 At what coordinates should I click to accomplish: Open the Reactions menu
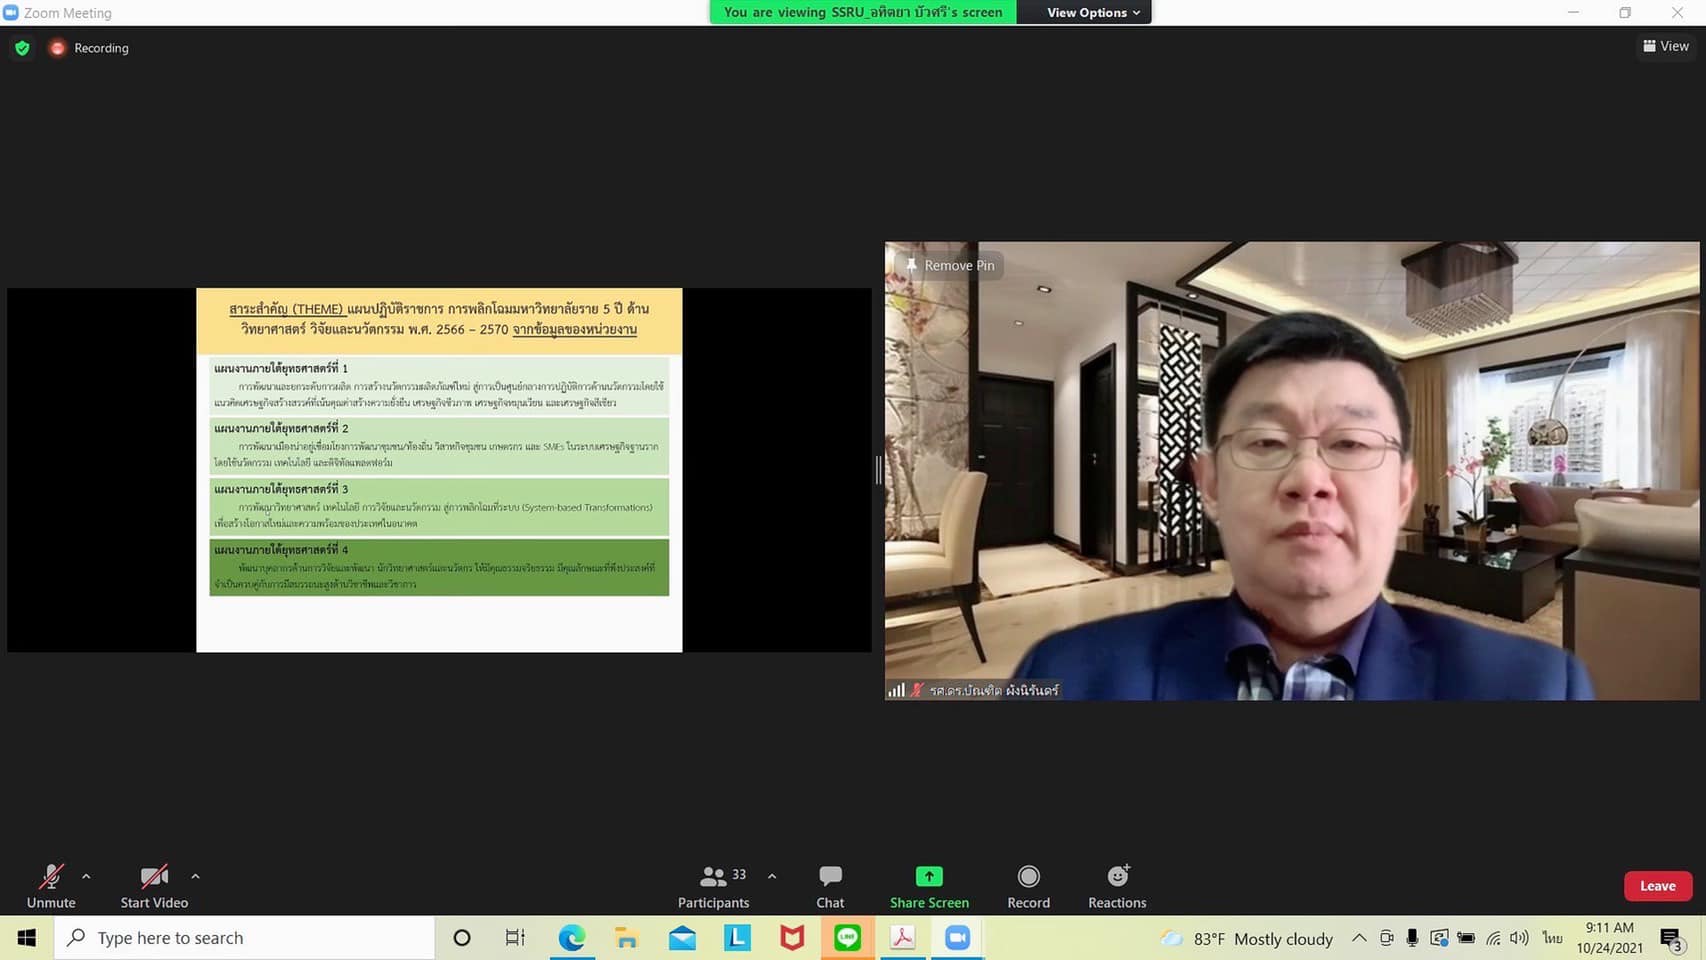click(x=1117, y=886)
